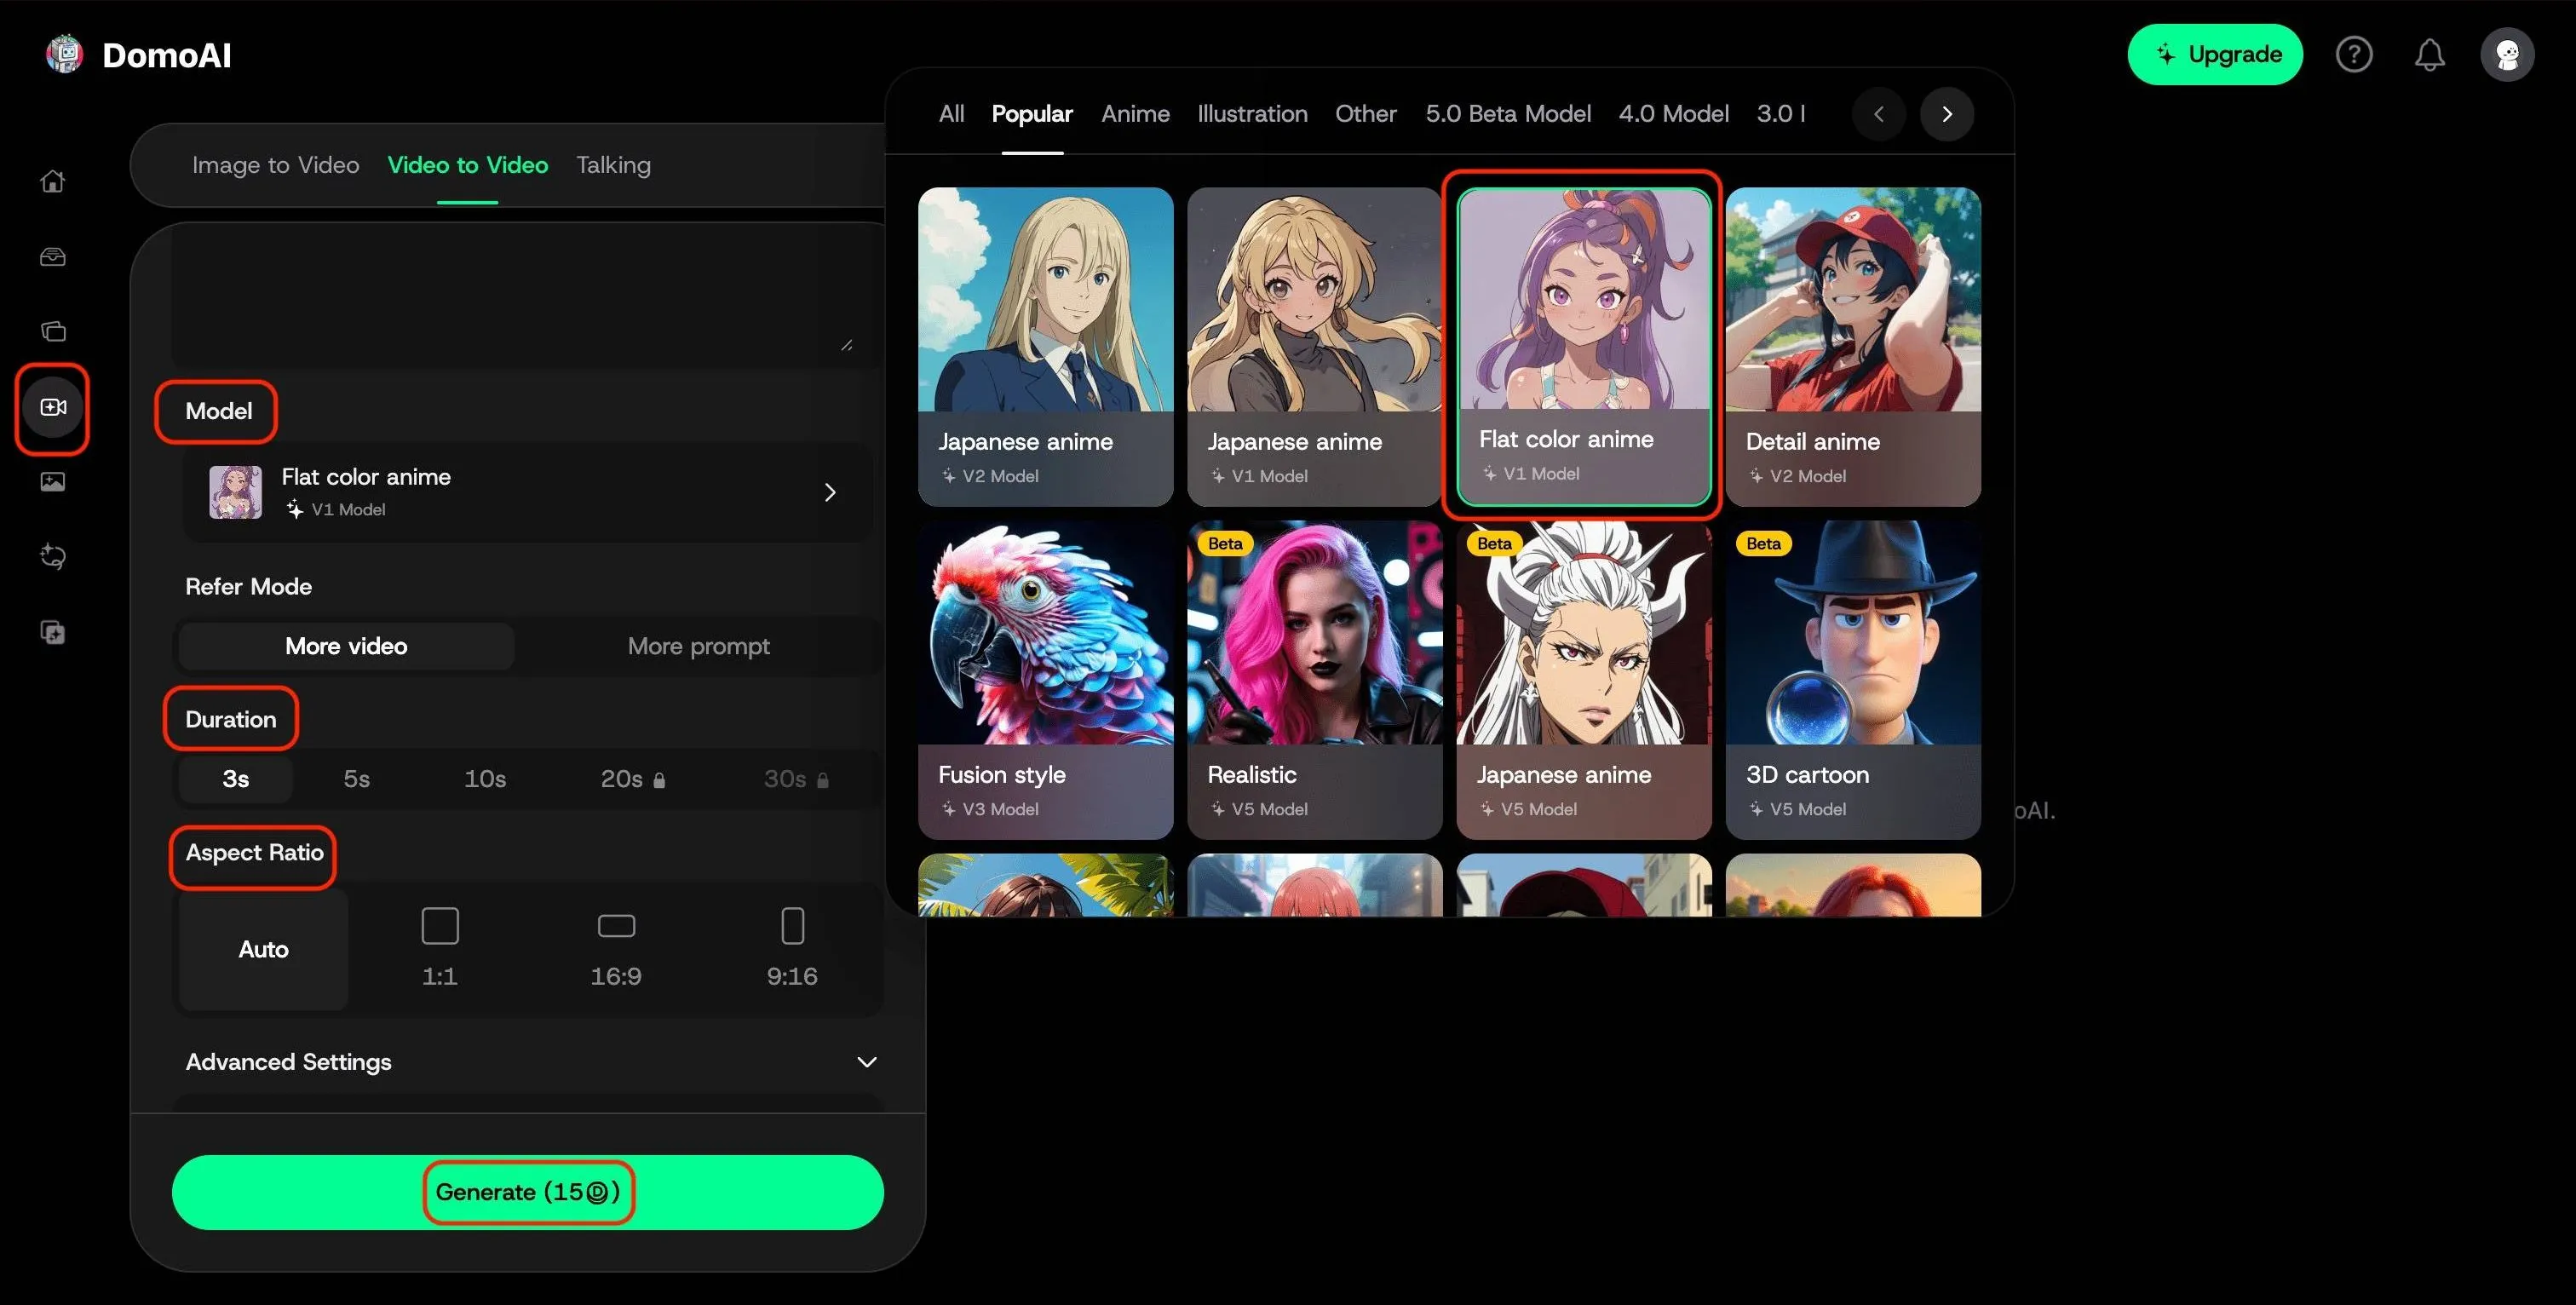Open the notifications bell icon
The image size is (2576, 1305).
[x=2429, y=54]
